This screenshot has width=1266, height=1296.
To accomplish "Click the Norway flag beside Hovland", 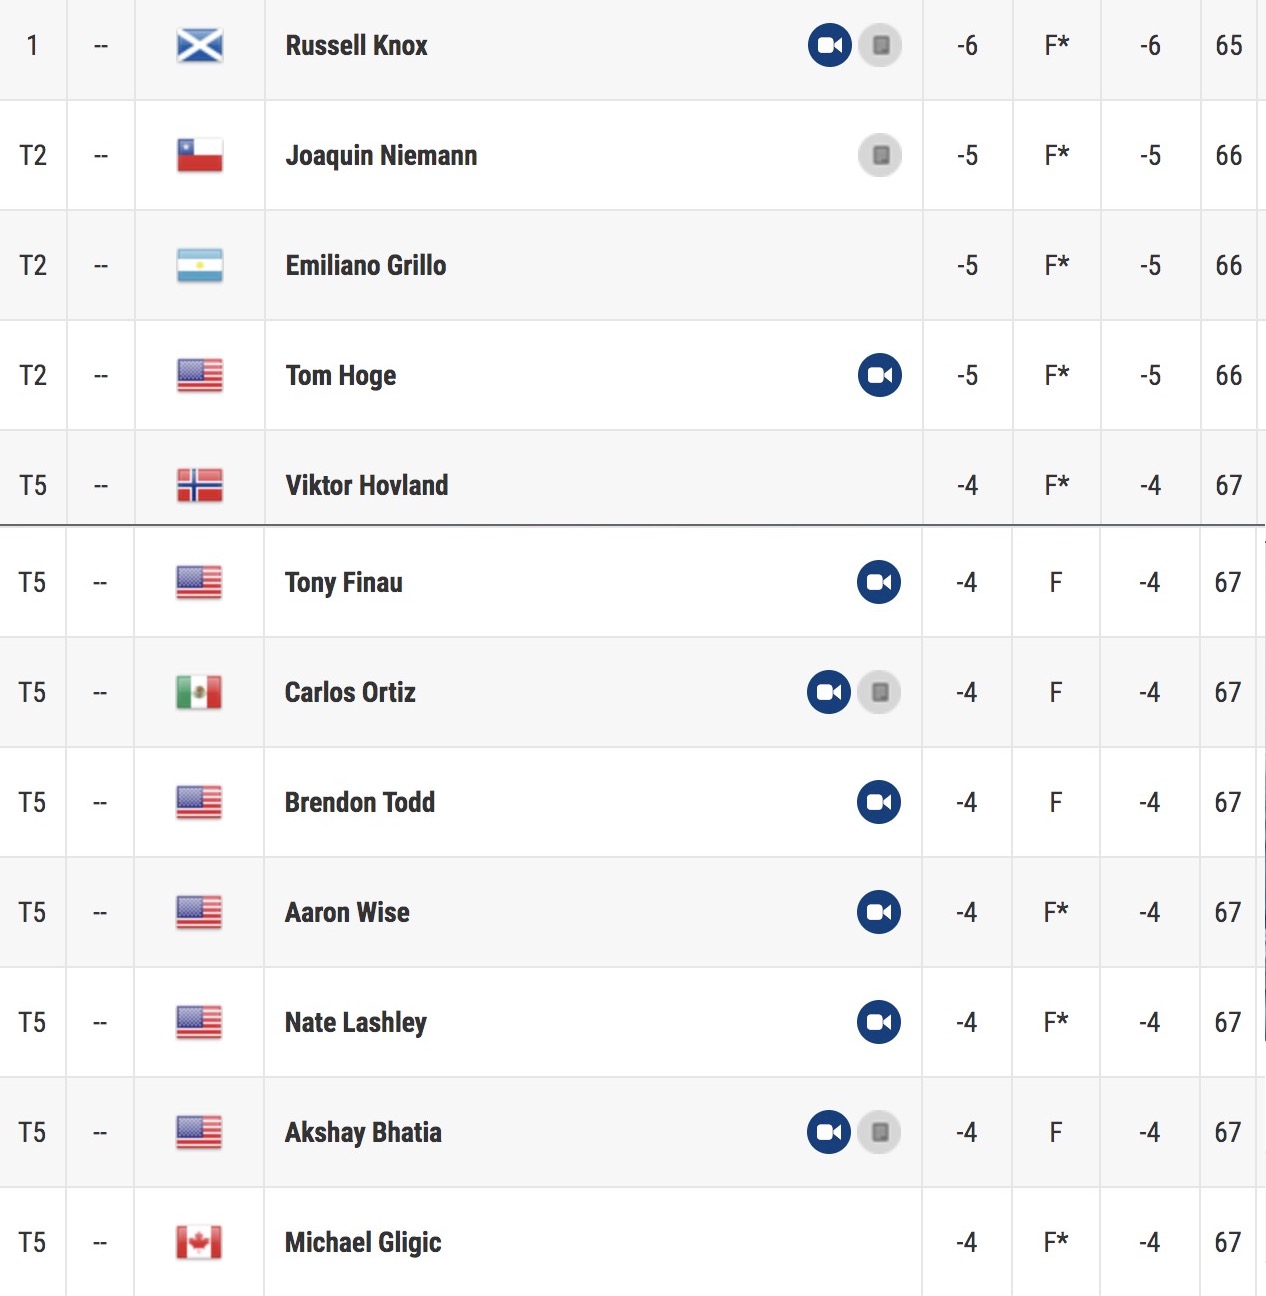I will [x=200, y=485].
